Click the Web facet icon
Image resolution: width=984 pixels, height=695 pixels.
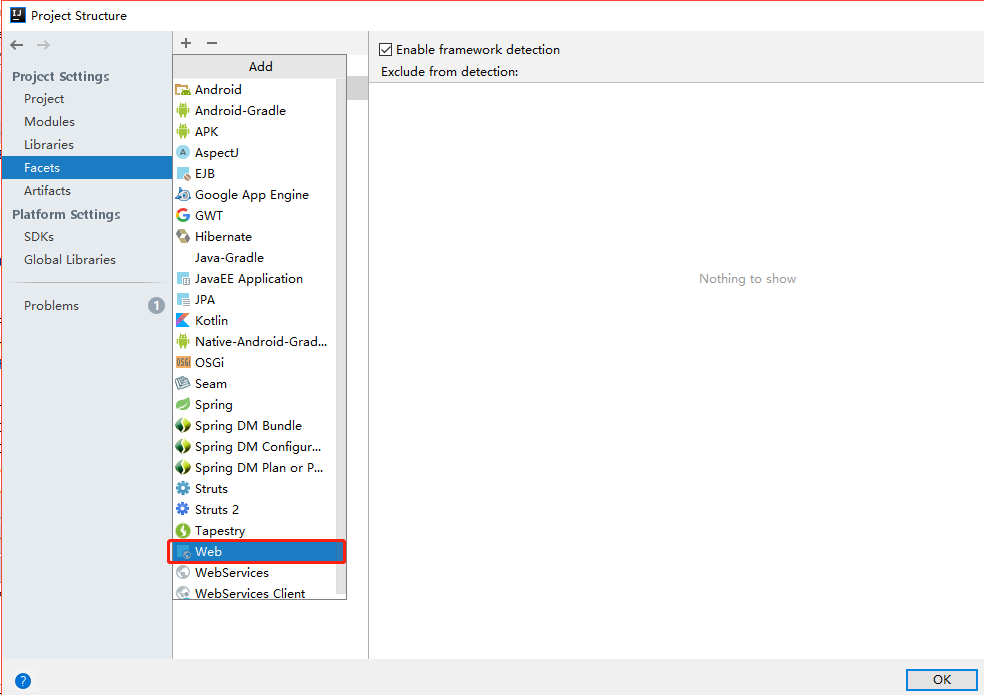183,552
